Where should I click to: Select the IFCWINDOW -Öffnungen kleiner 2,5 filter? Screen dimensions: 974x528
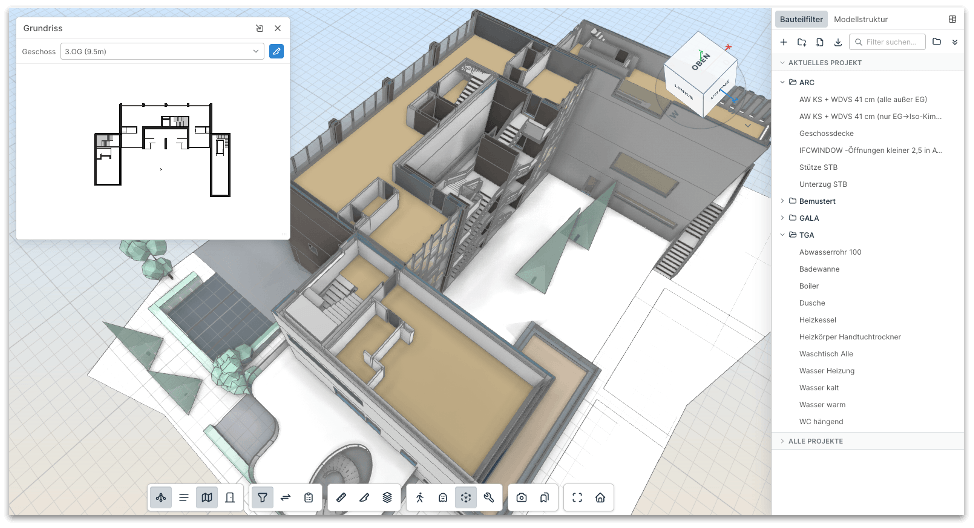pyautogui.click(x=870, y=150)
